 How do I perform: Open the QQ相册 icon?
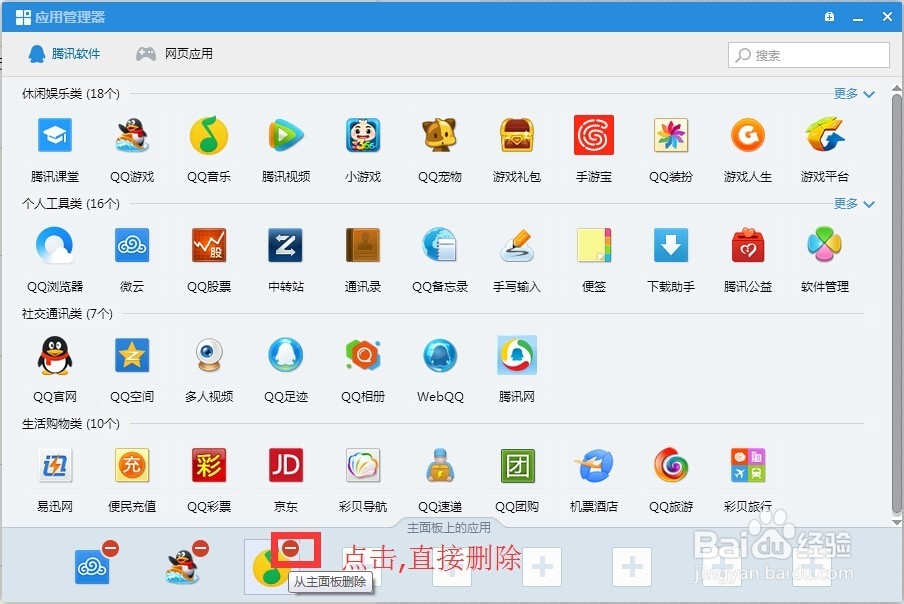(363, 356)
